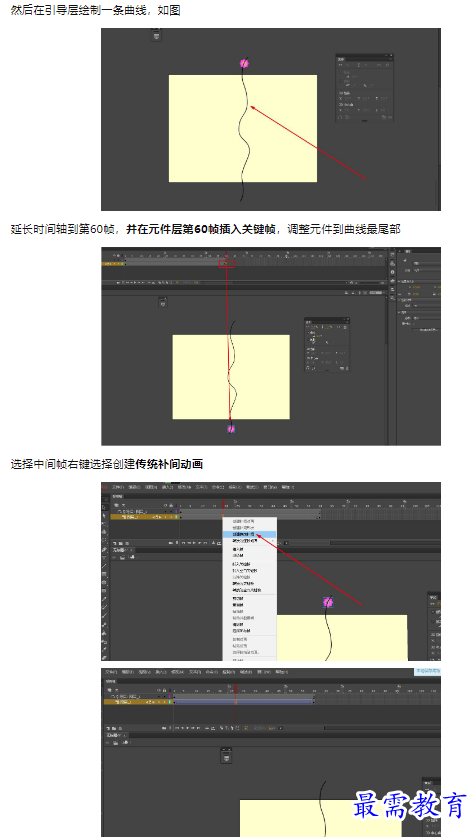The height and width of the screenshot is (837, 475).
Task: Select the Selection tool in context-menu screenshot toolbar
Action: point(104,507)
